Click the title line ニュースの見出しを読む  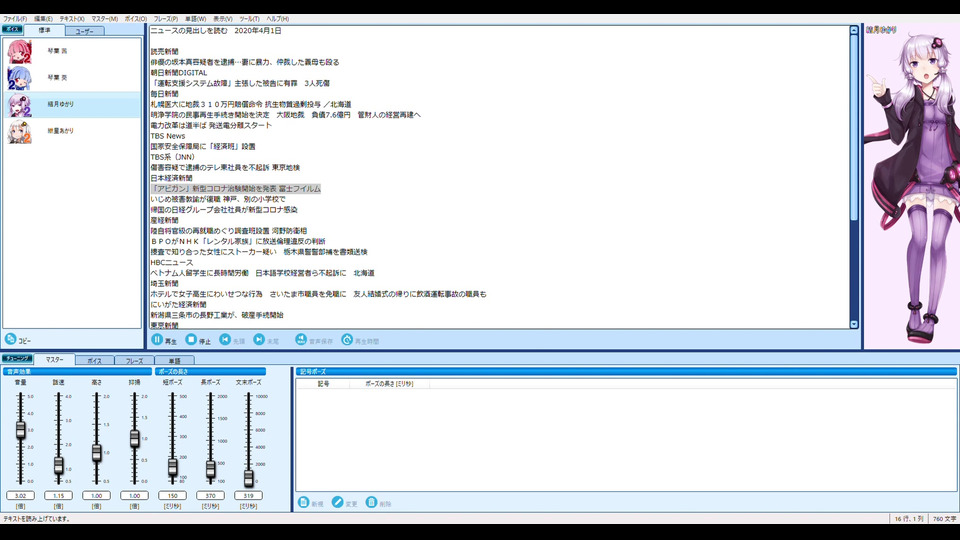click(x=189, y=31)
